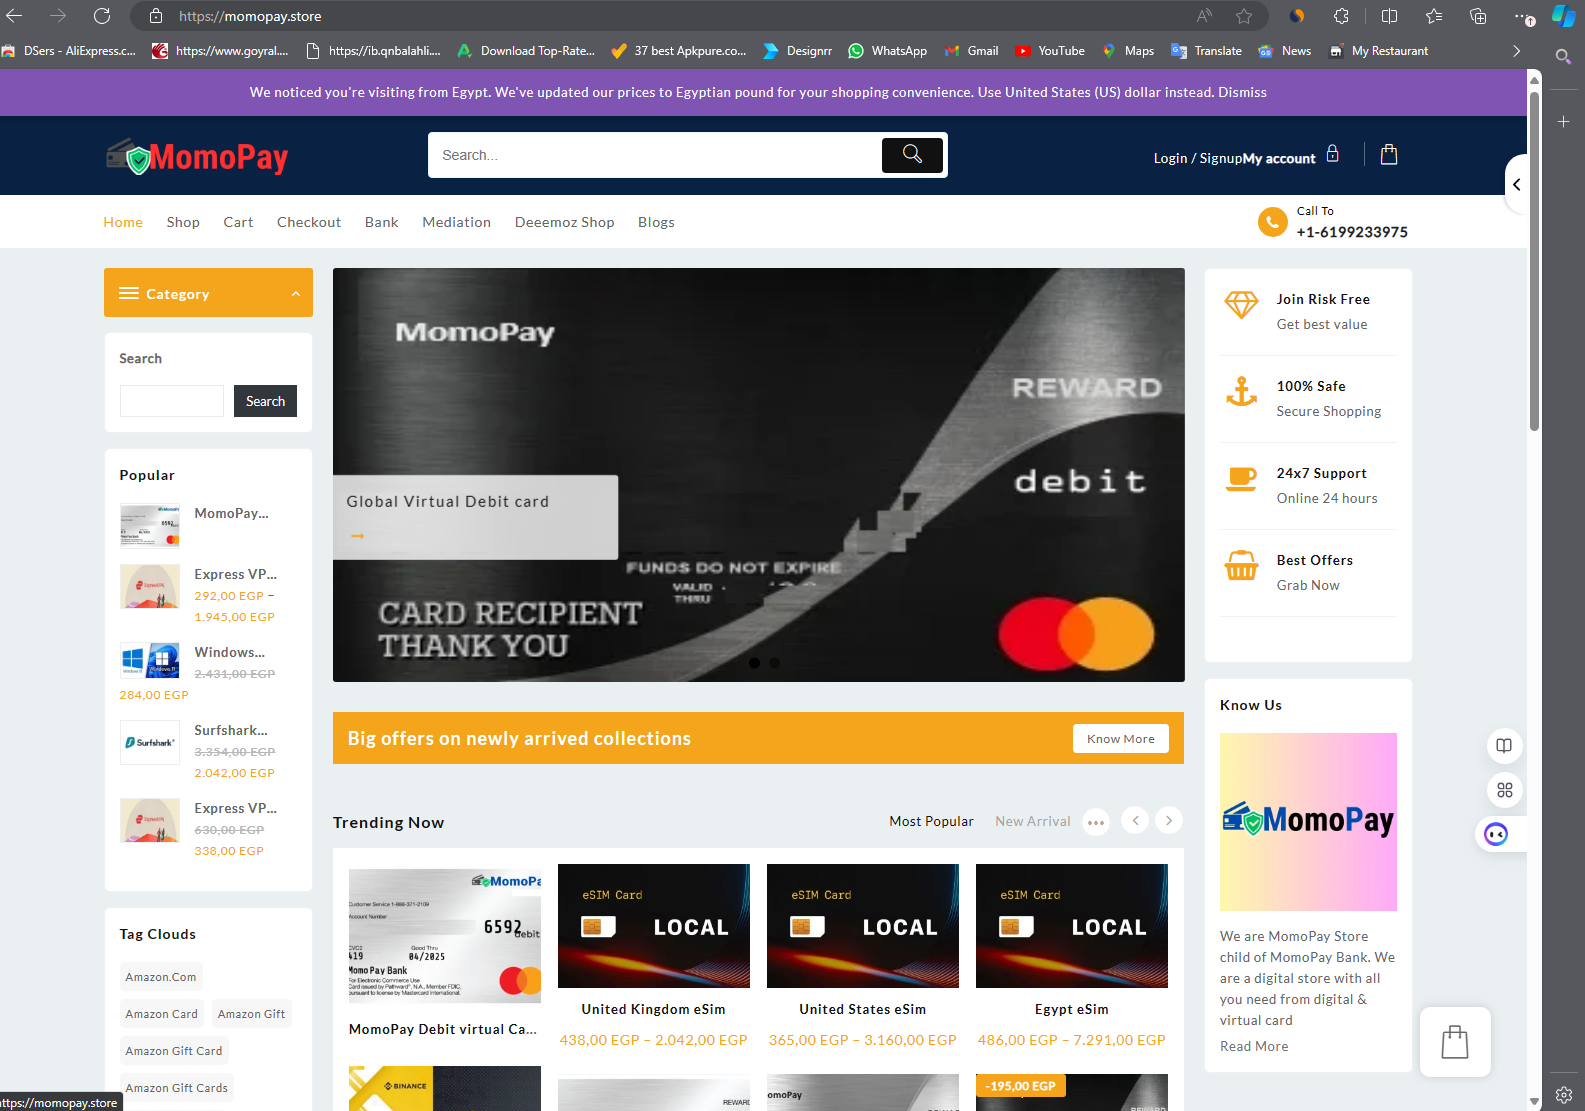The image size is (1585, 1111).
Task: Open Copilot icon in browser corner
Action: coord(1563,16)
